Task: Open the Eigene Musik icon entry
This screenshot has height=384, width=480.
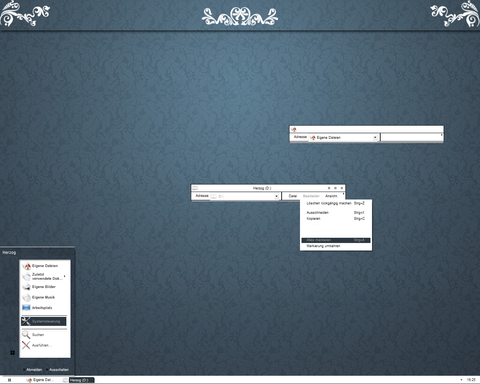Action: tap(26, 297)
